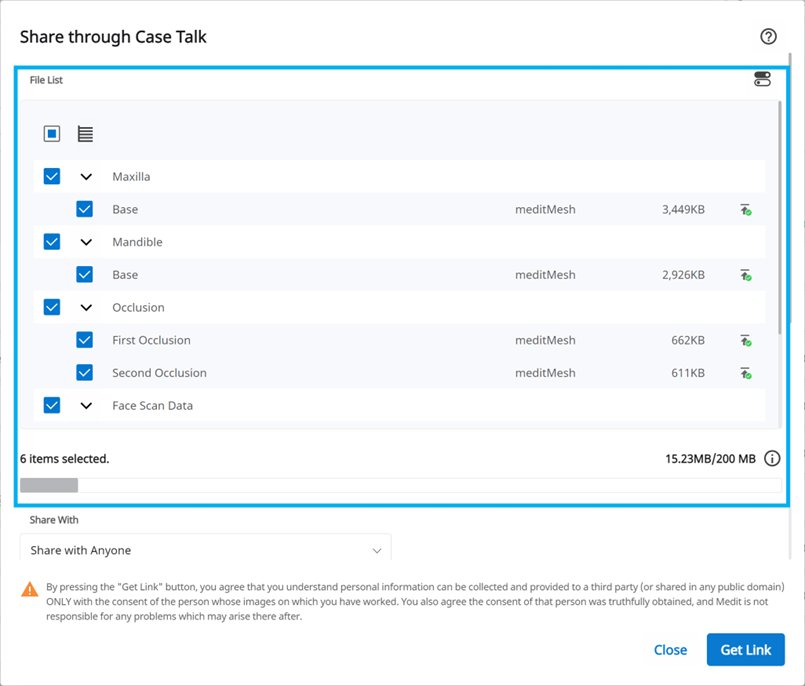Open the File List display options switches icon

tap(762, 79)
